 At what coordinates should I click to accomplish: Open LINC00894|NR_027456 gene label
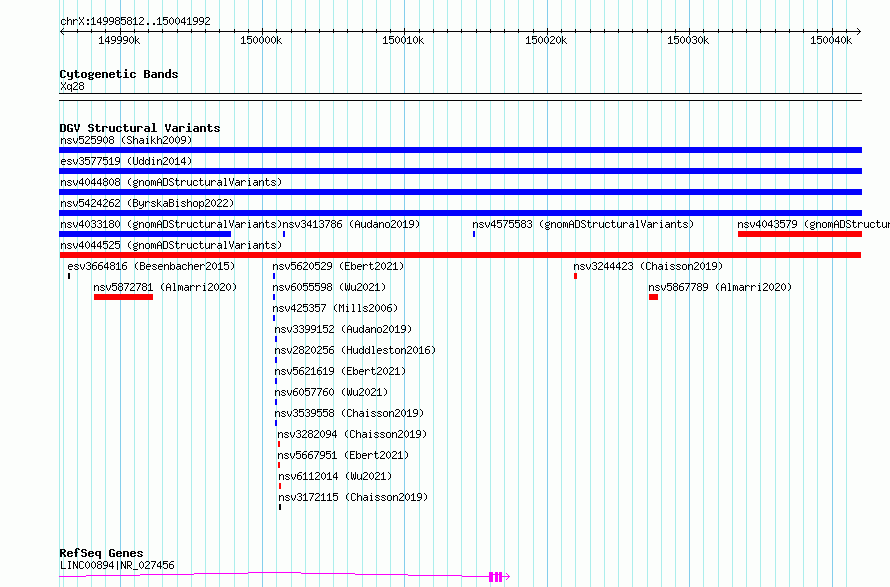117,565
